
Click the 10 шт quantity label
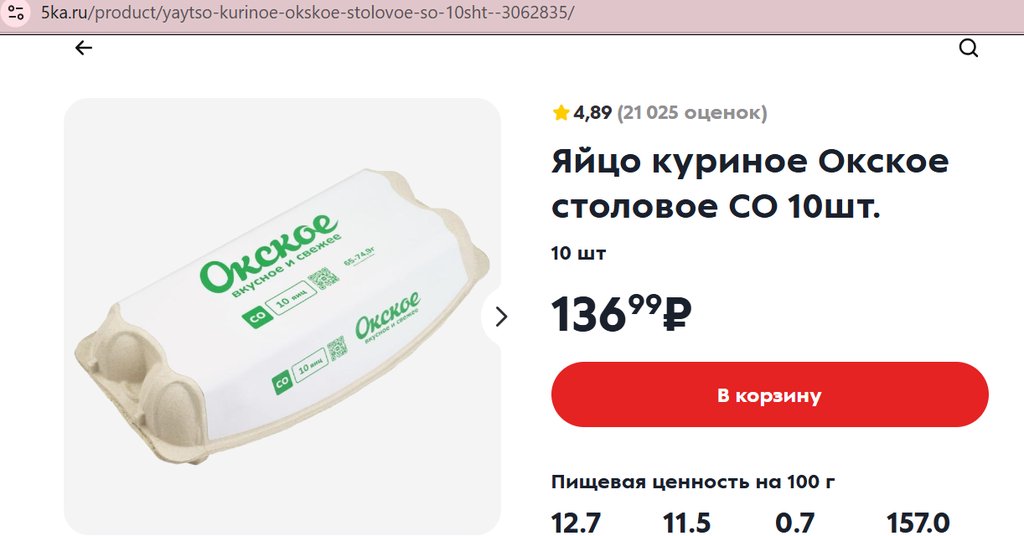click(579, 253)
